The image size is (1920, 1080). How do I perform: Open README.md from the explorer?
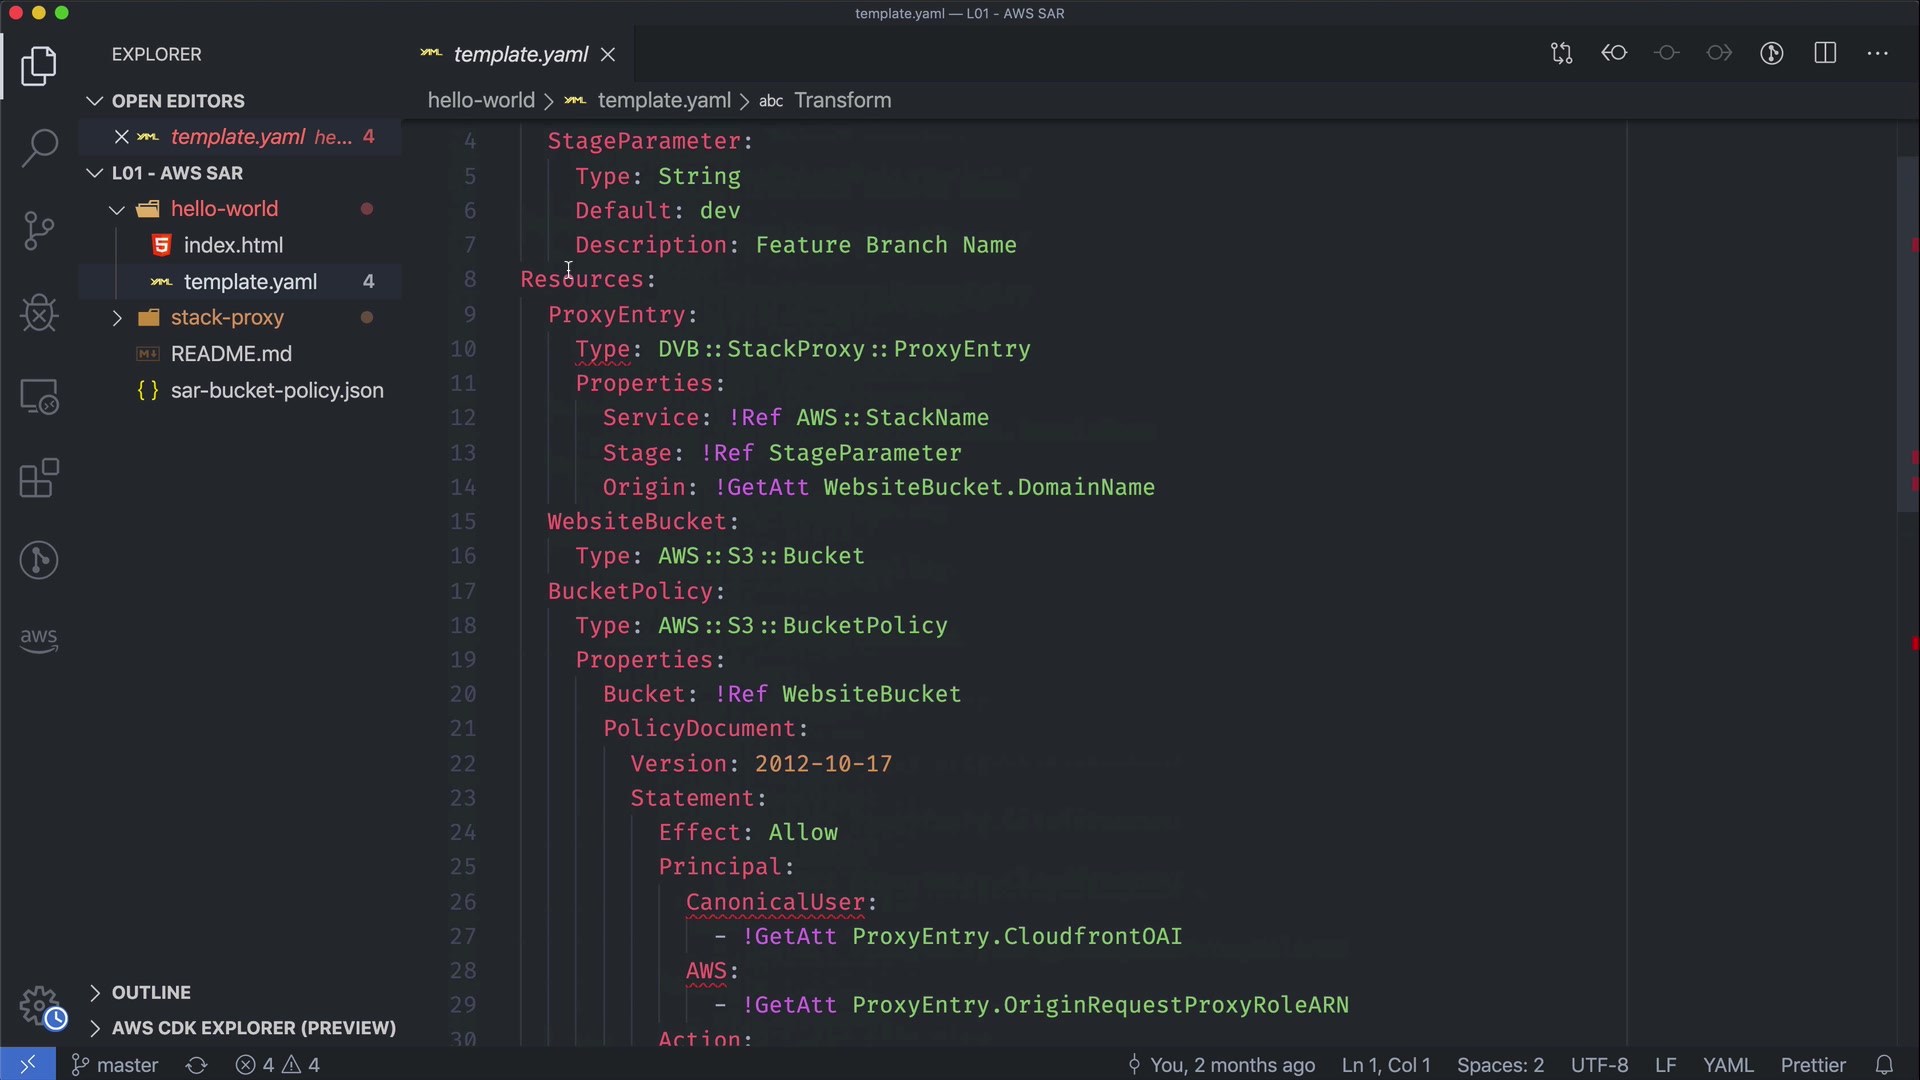231,354
